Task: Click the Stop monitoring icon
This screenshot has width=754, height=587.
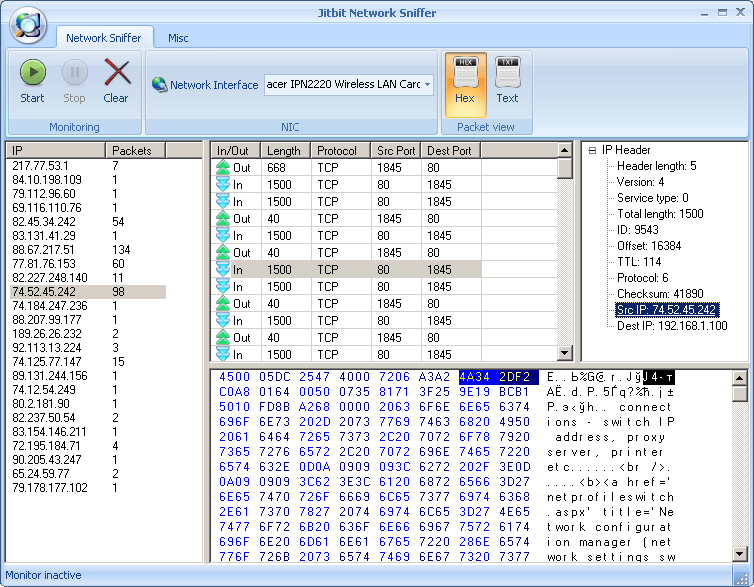Action: pos(74,73)
